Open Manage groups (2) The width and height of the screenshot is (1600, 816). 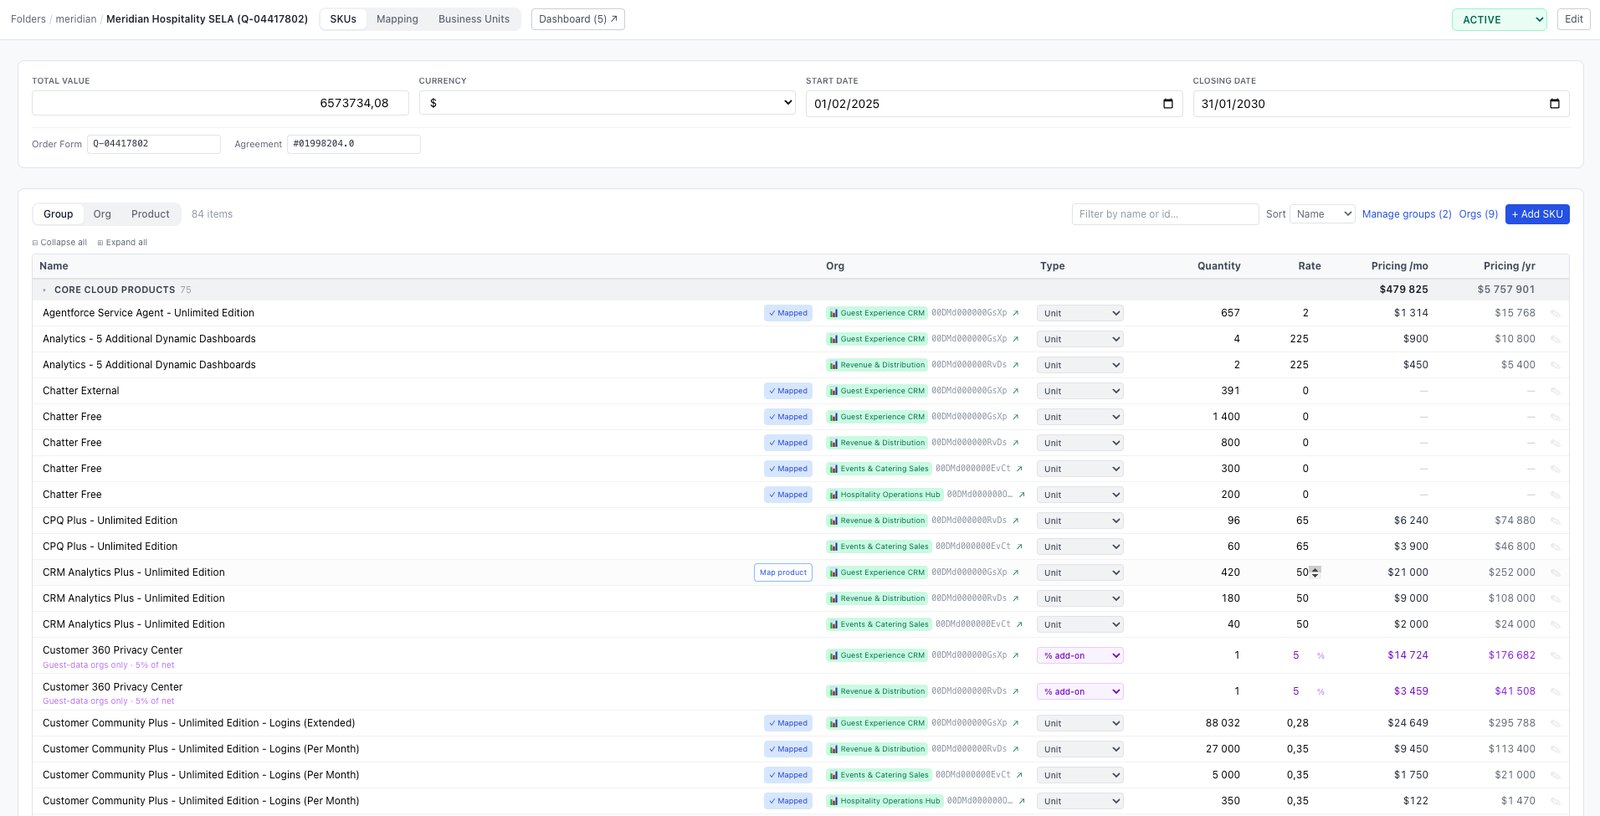click(1406, 214)
